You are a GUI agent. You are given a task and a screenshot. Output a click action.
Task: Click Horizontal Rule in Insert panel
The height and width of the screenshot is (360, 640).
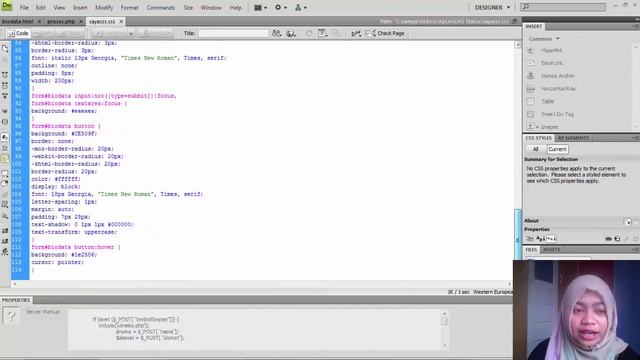[558, 89]
